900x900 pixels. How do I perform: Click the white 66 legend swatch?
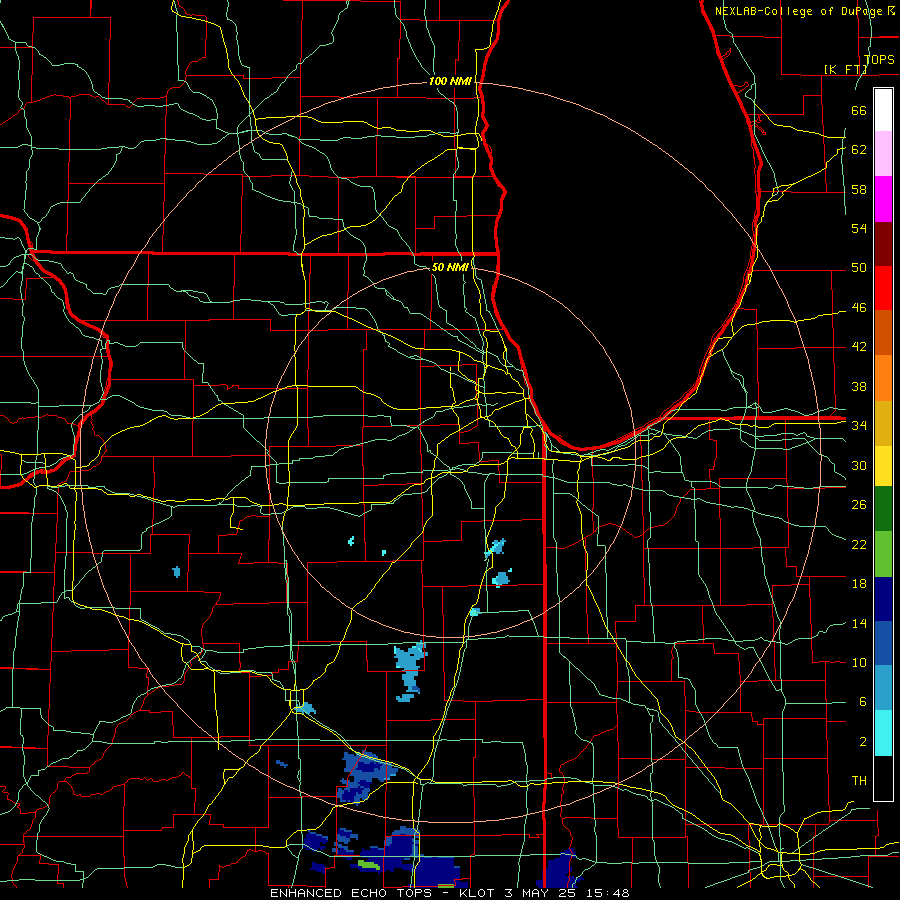pos(883,110)
